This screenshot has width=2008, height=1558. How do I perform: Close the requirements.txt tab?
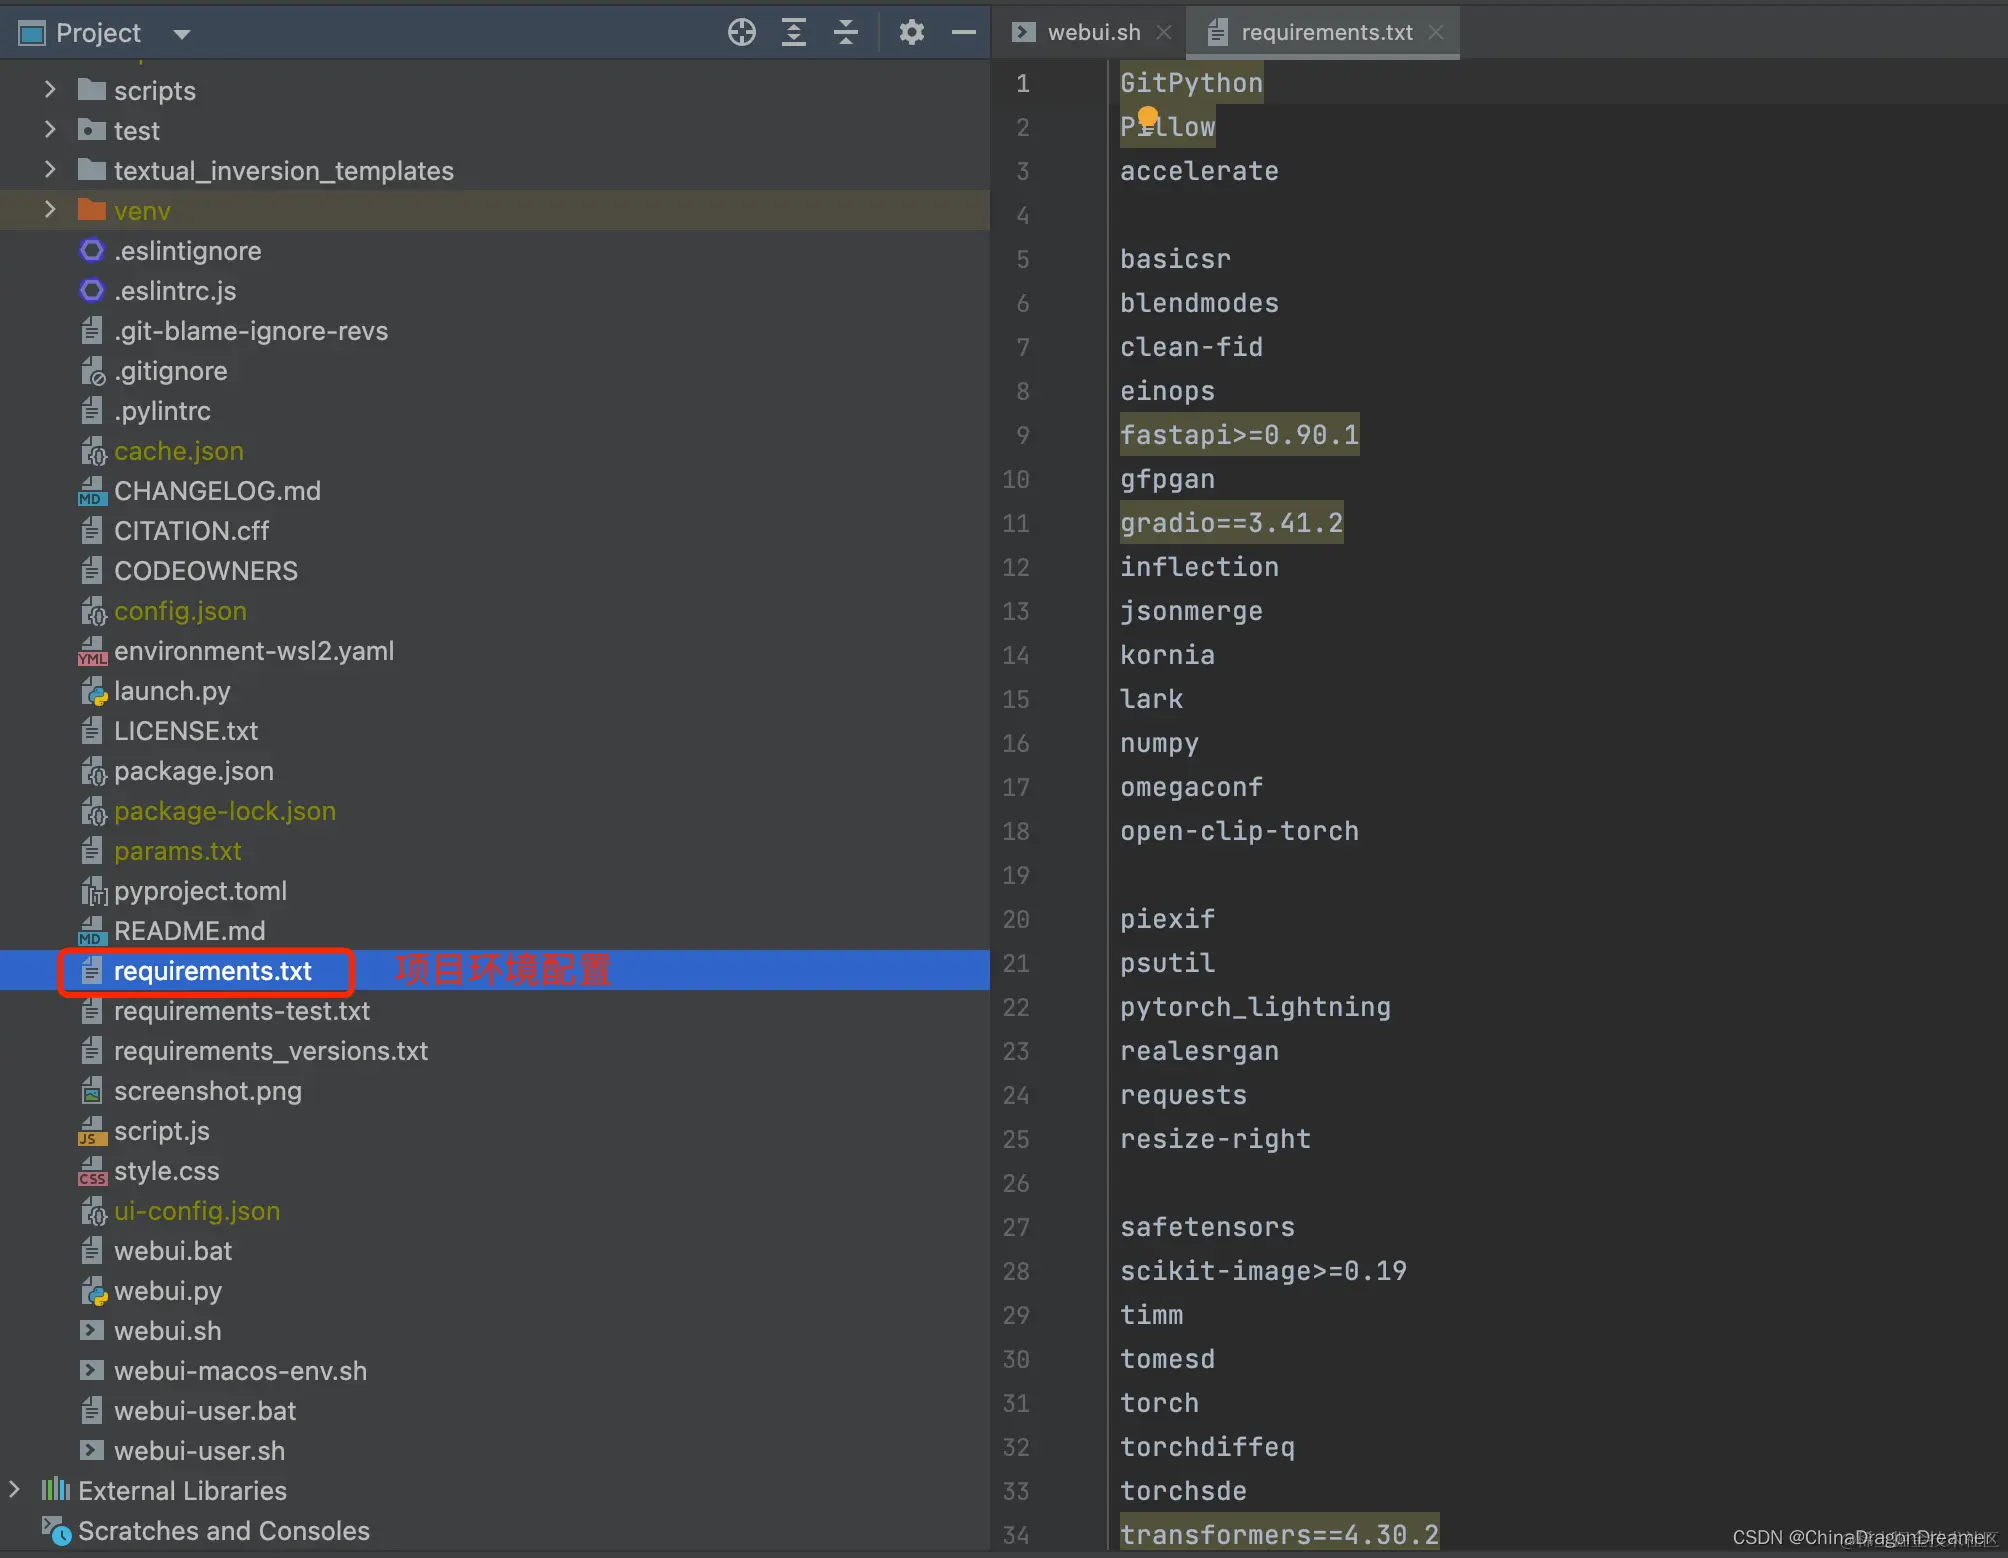coord(1436,33)
